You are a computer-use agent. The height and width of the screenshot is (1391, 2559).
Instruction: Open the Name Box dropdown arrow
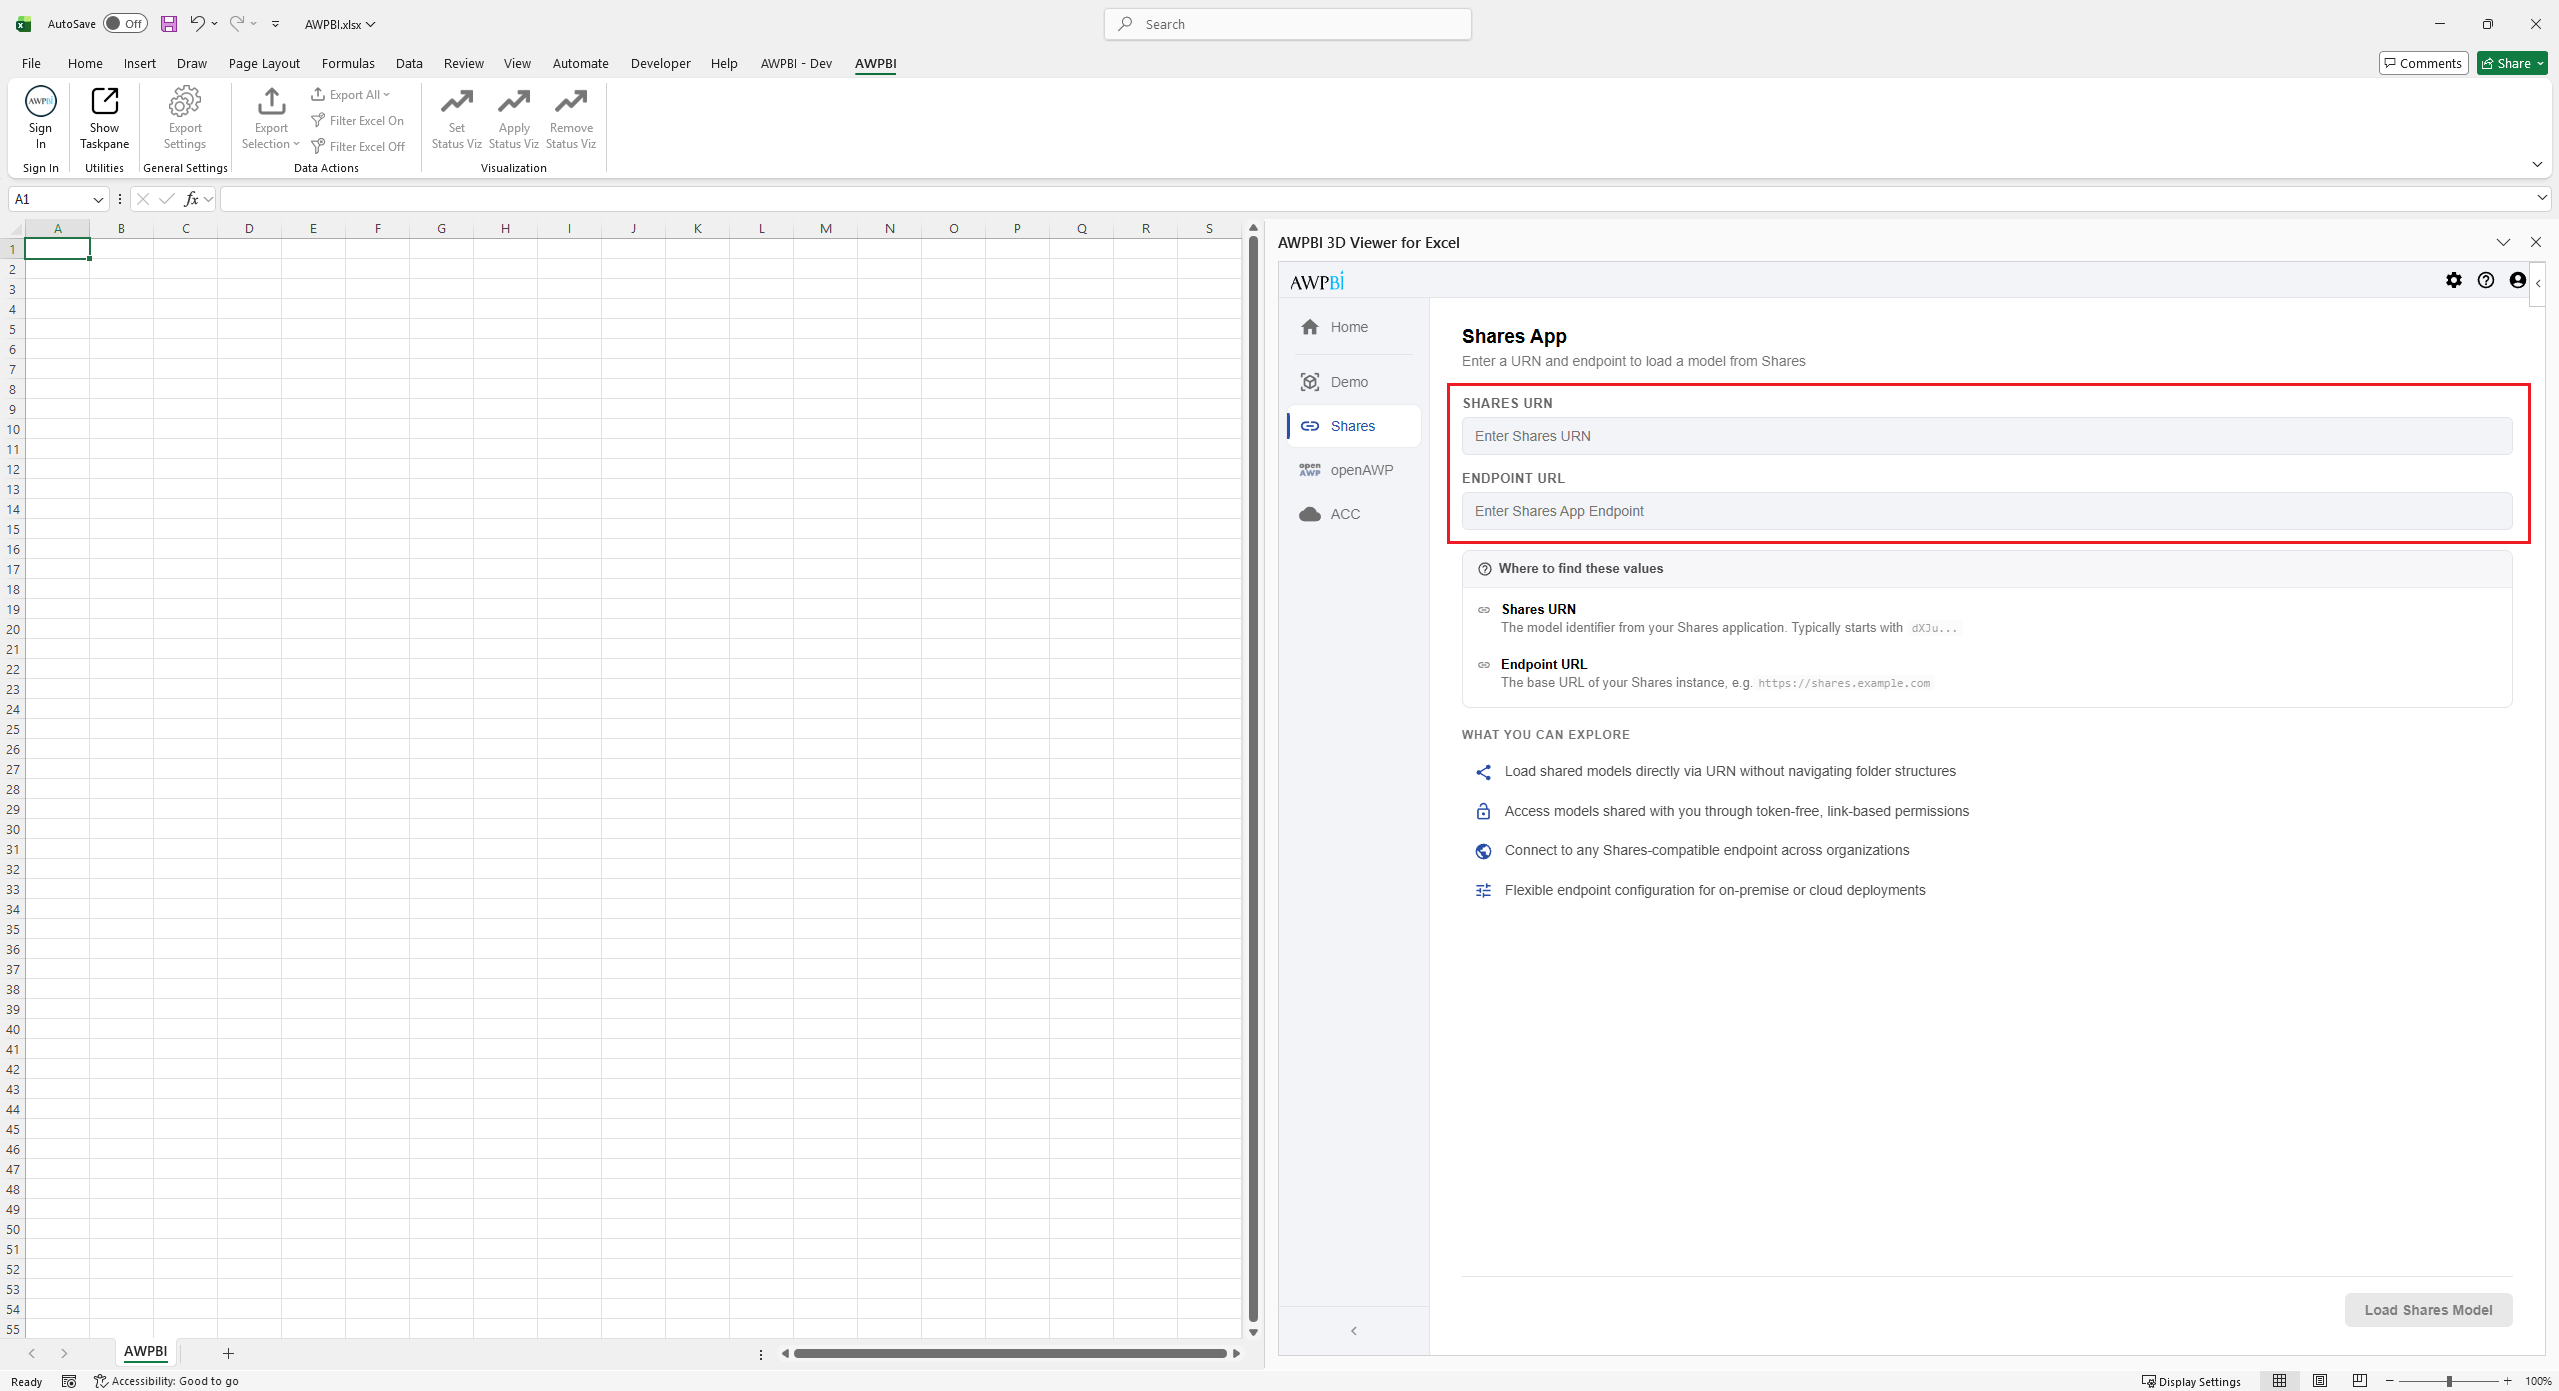pyautogui.click(x=98, y=199)
